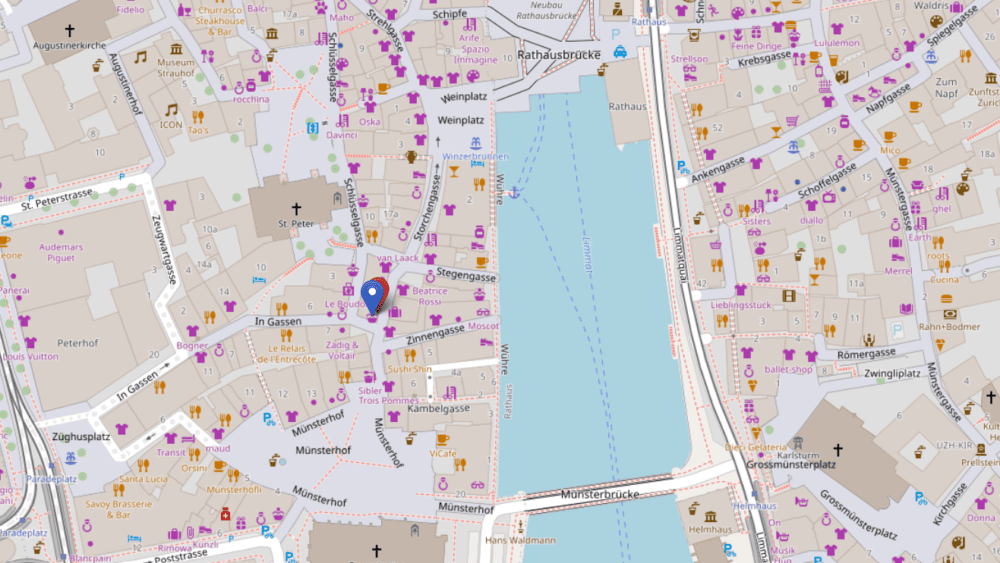
Task: Select the taxi icon near Rathausbrücke
Action: click(x=620, y=52)
